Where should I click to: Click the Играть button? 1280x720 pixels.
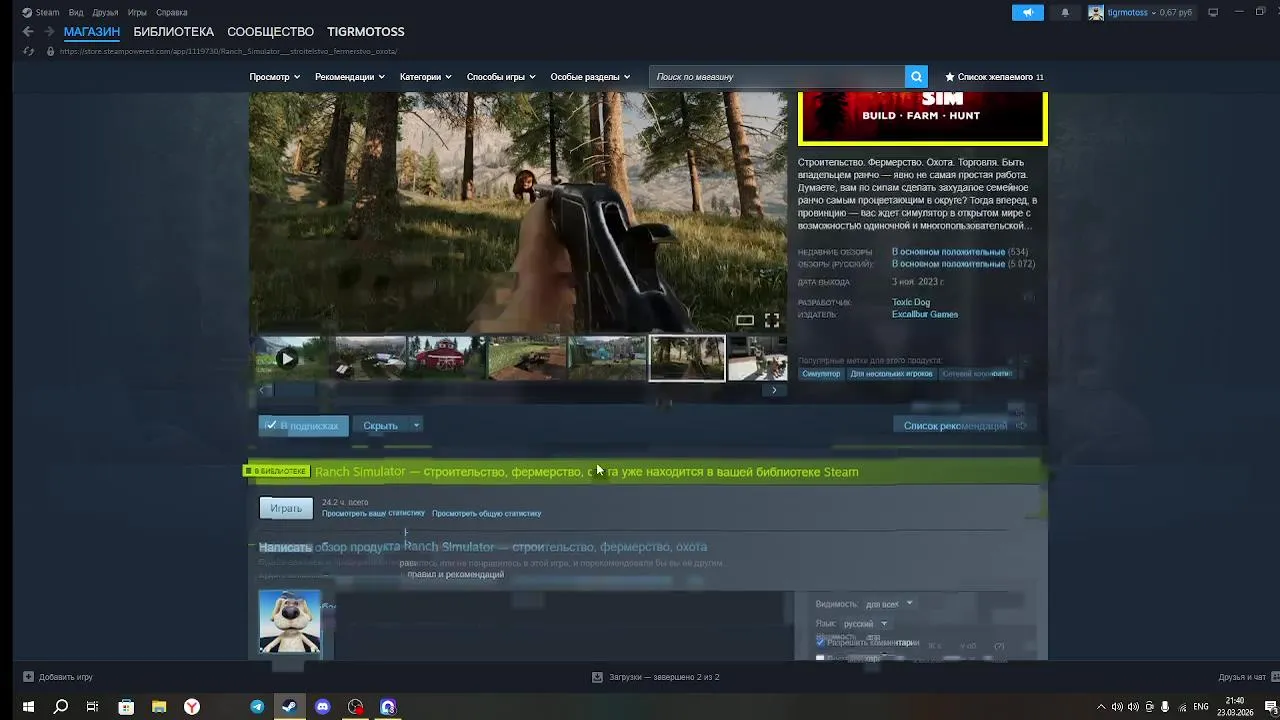click(x=286, y=508)
